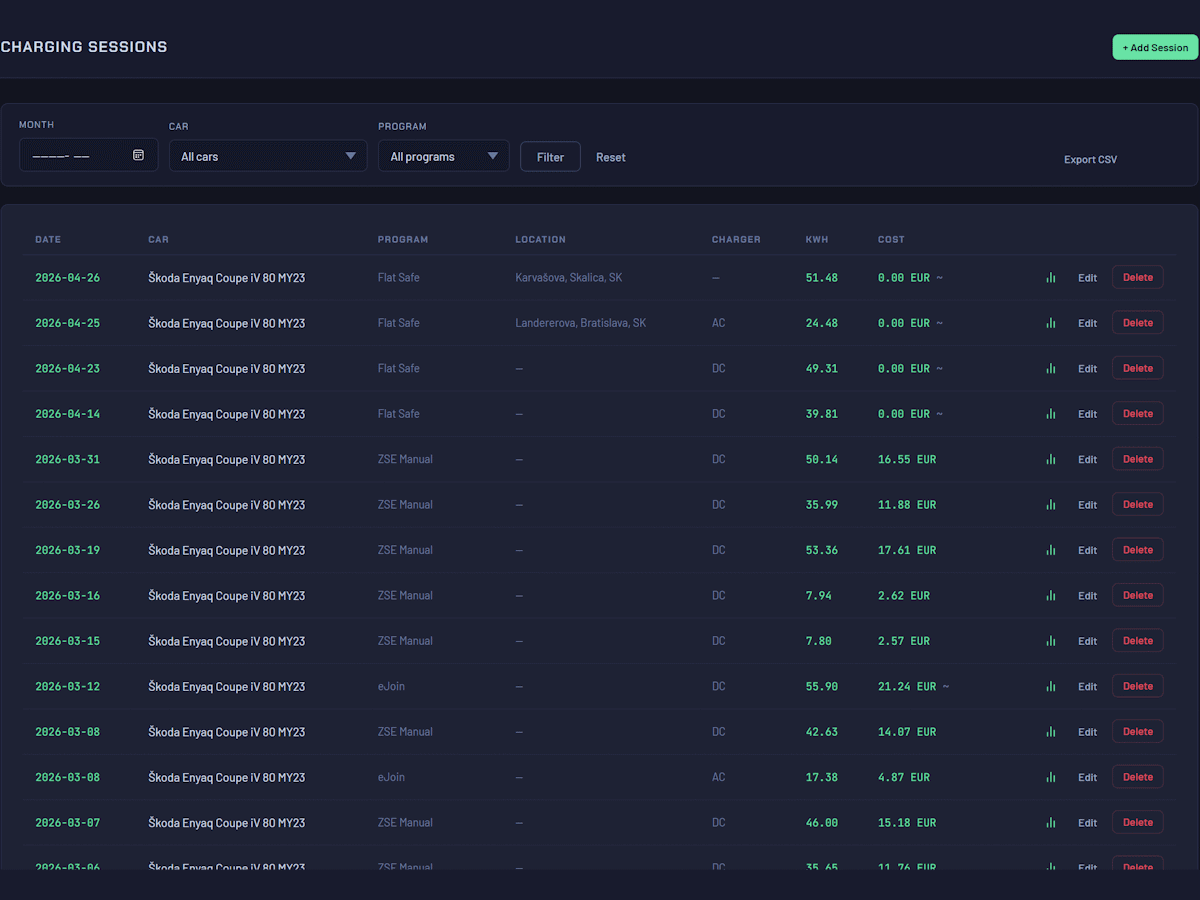View chart icon on 2026-03-31 row
Viewport: 1200px width, 900px height.
(x=1050, y=460)
